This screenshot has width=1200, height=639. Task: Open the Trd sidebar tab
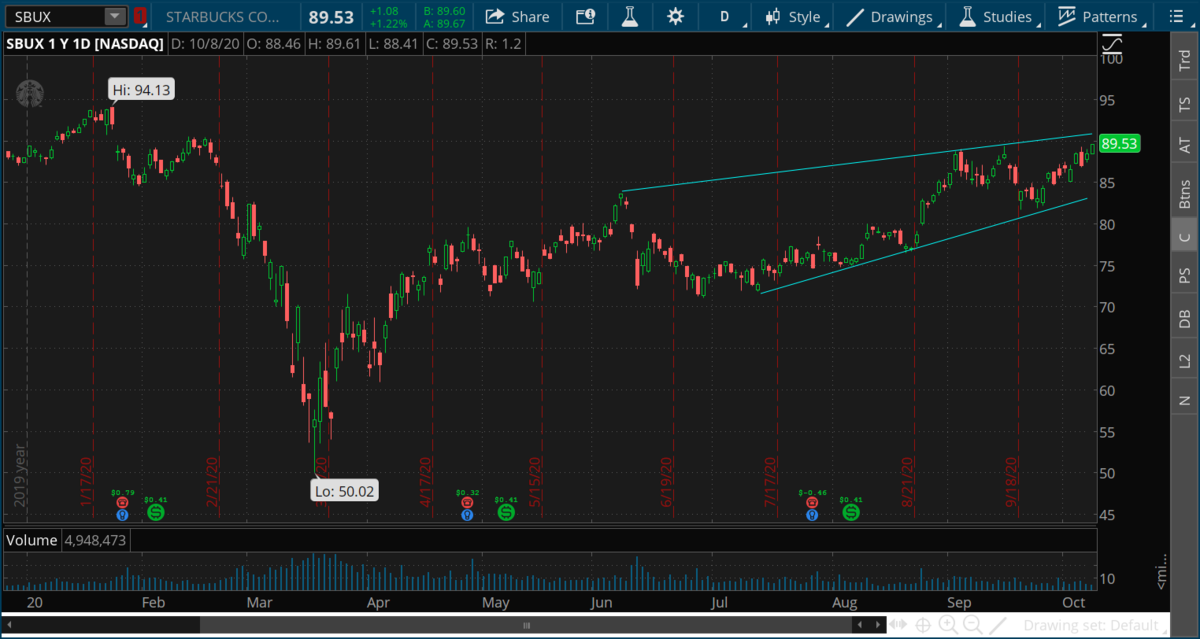[1186, 61]
